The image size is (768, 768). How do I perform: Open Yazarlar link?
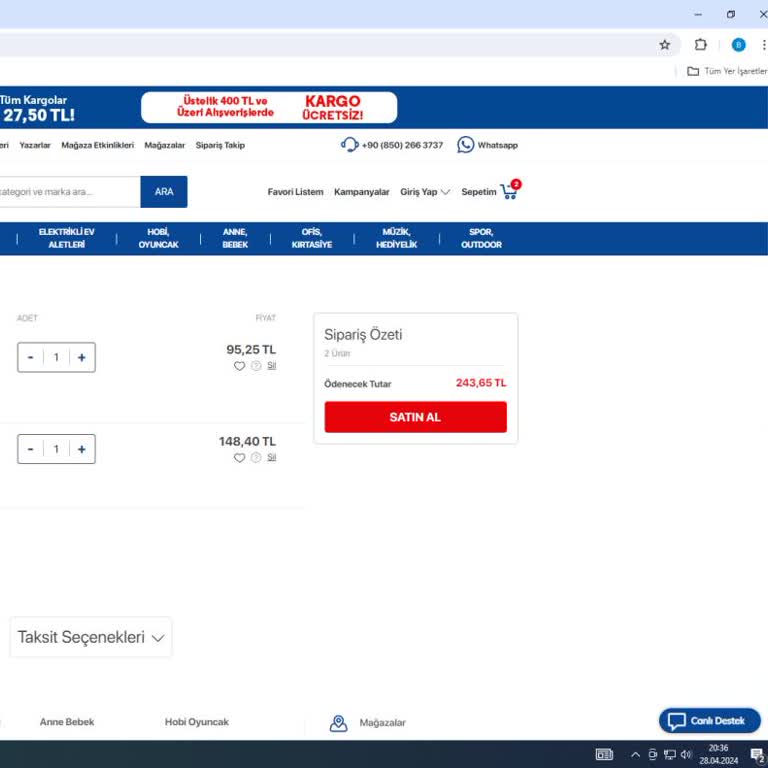pos(35,145)
